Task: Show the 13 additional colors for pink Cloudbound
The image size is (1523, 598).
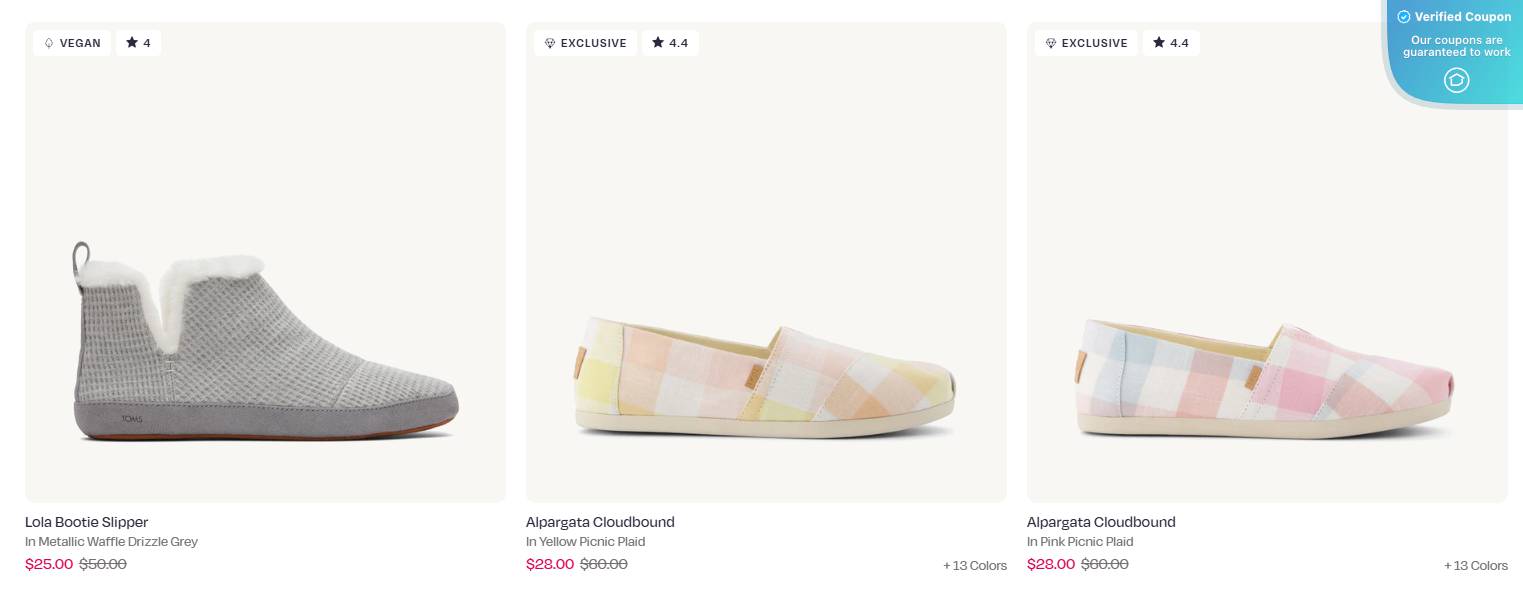Action: coord(1475,565)
